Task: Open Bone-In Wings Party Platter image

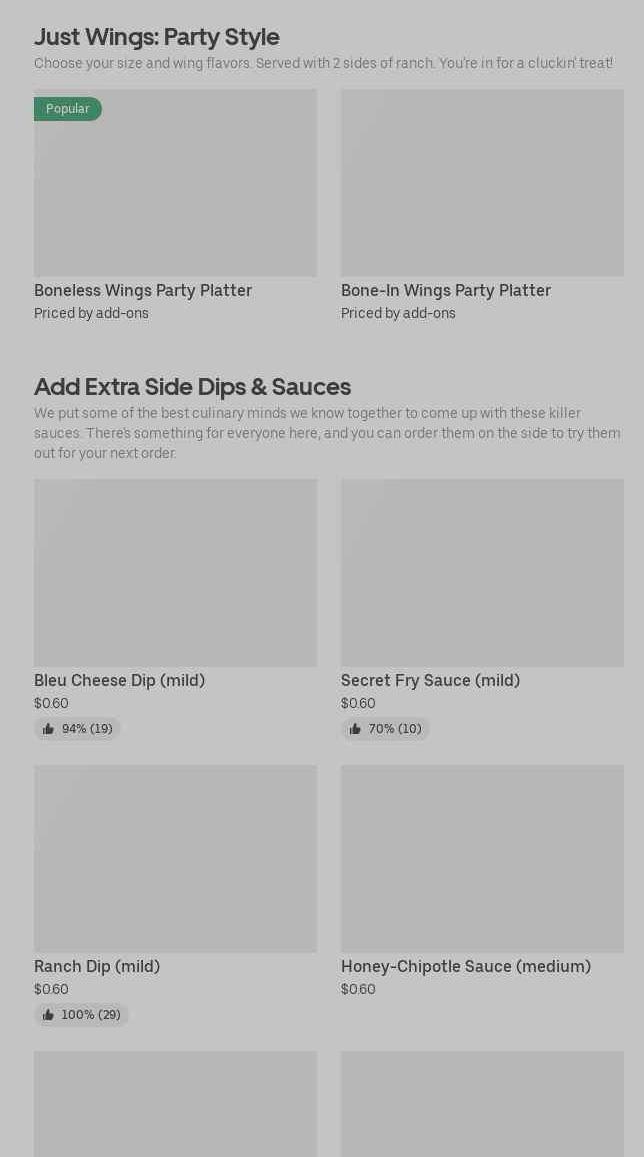Action: [x=482, y=183]
